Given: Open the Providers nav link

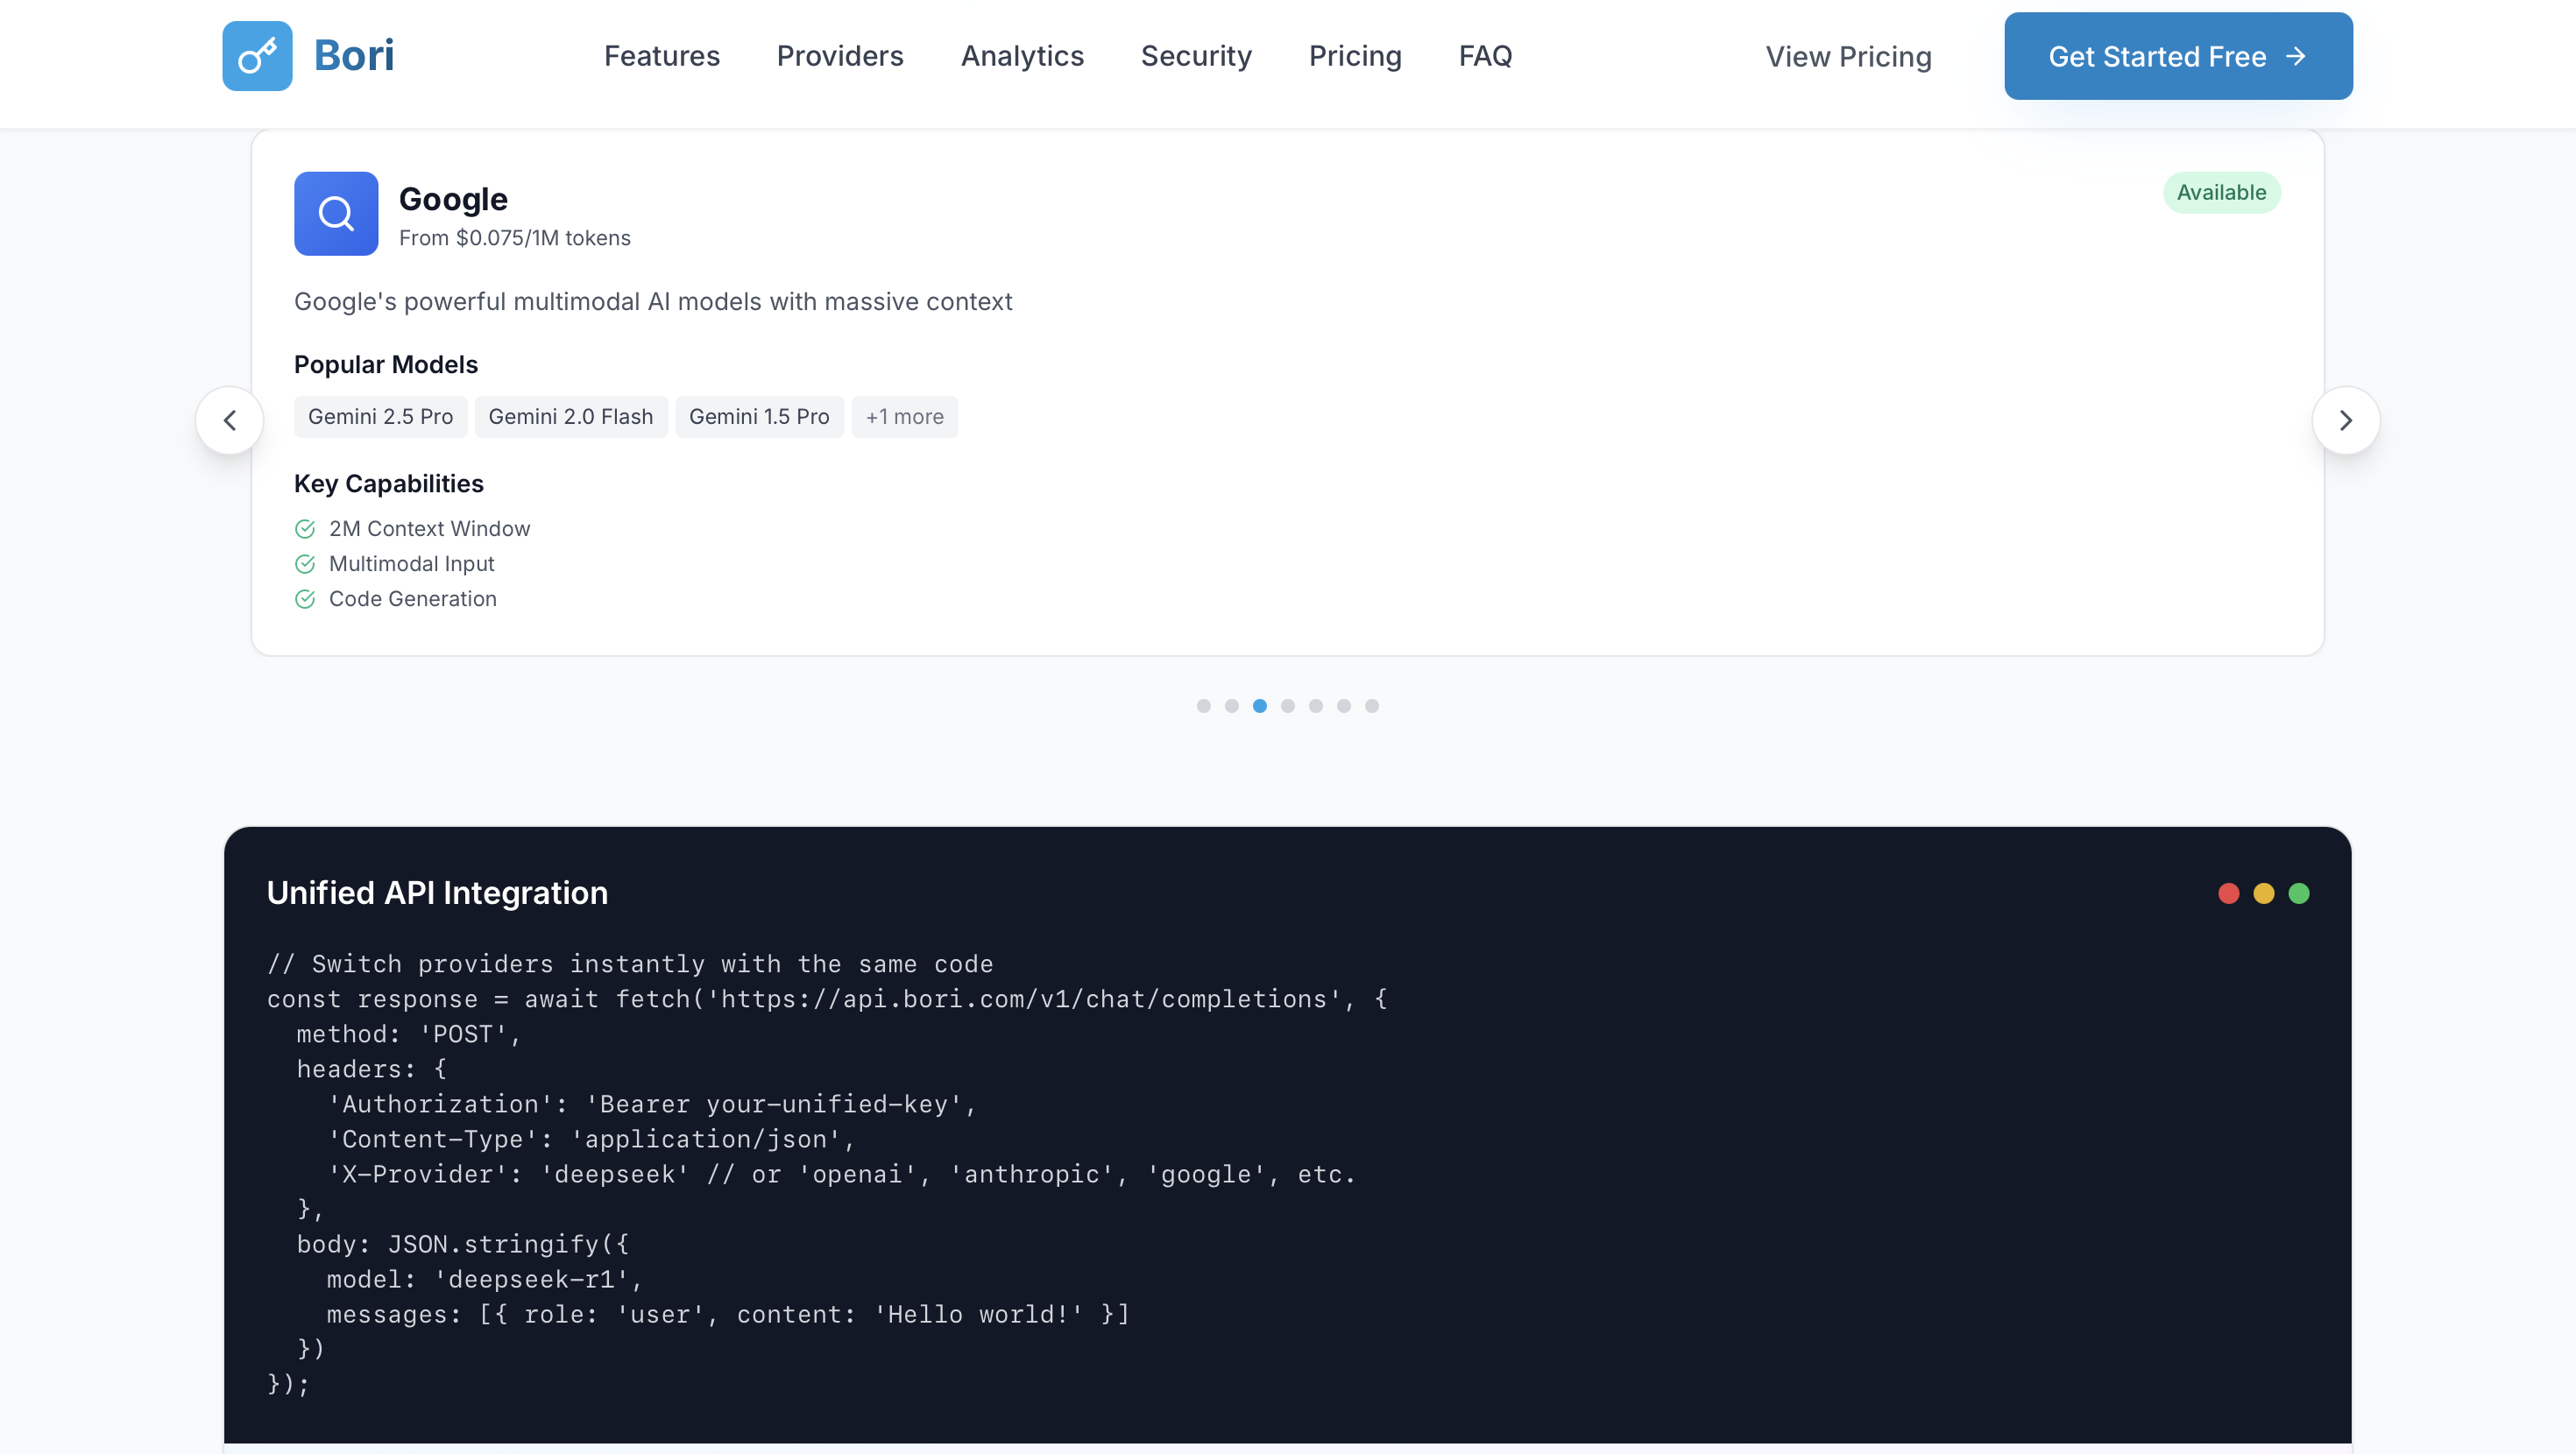Looking at the screenshot, I should tap(840, 56).
